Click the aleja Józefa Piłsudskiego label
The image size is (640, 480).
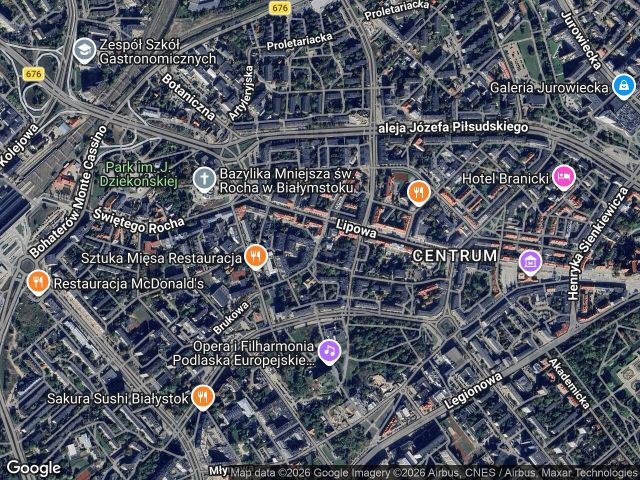[453, 128]
